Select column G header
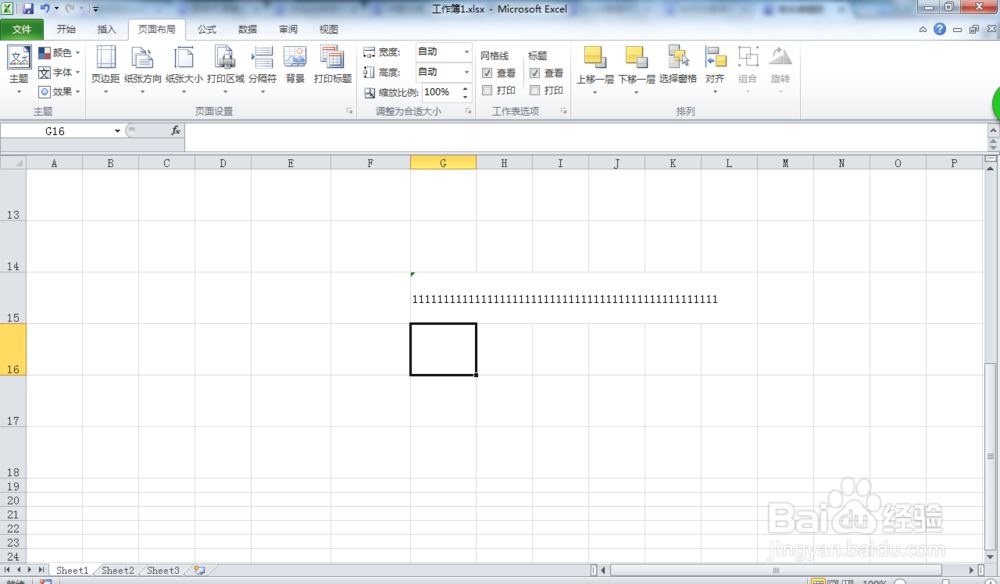Viewport: 1000px width, 584px height. (443, 163)
